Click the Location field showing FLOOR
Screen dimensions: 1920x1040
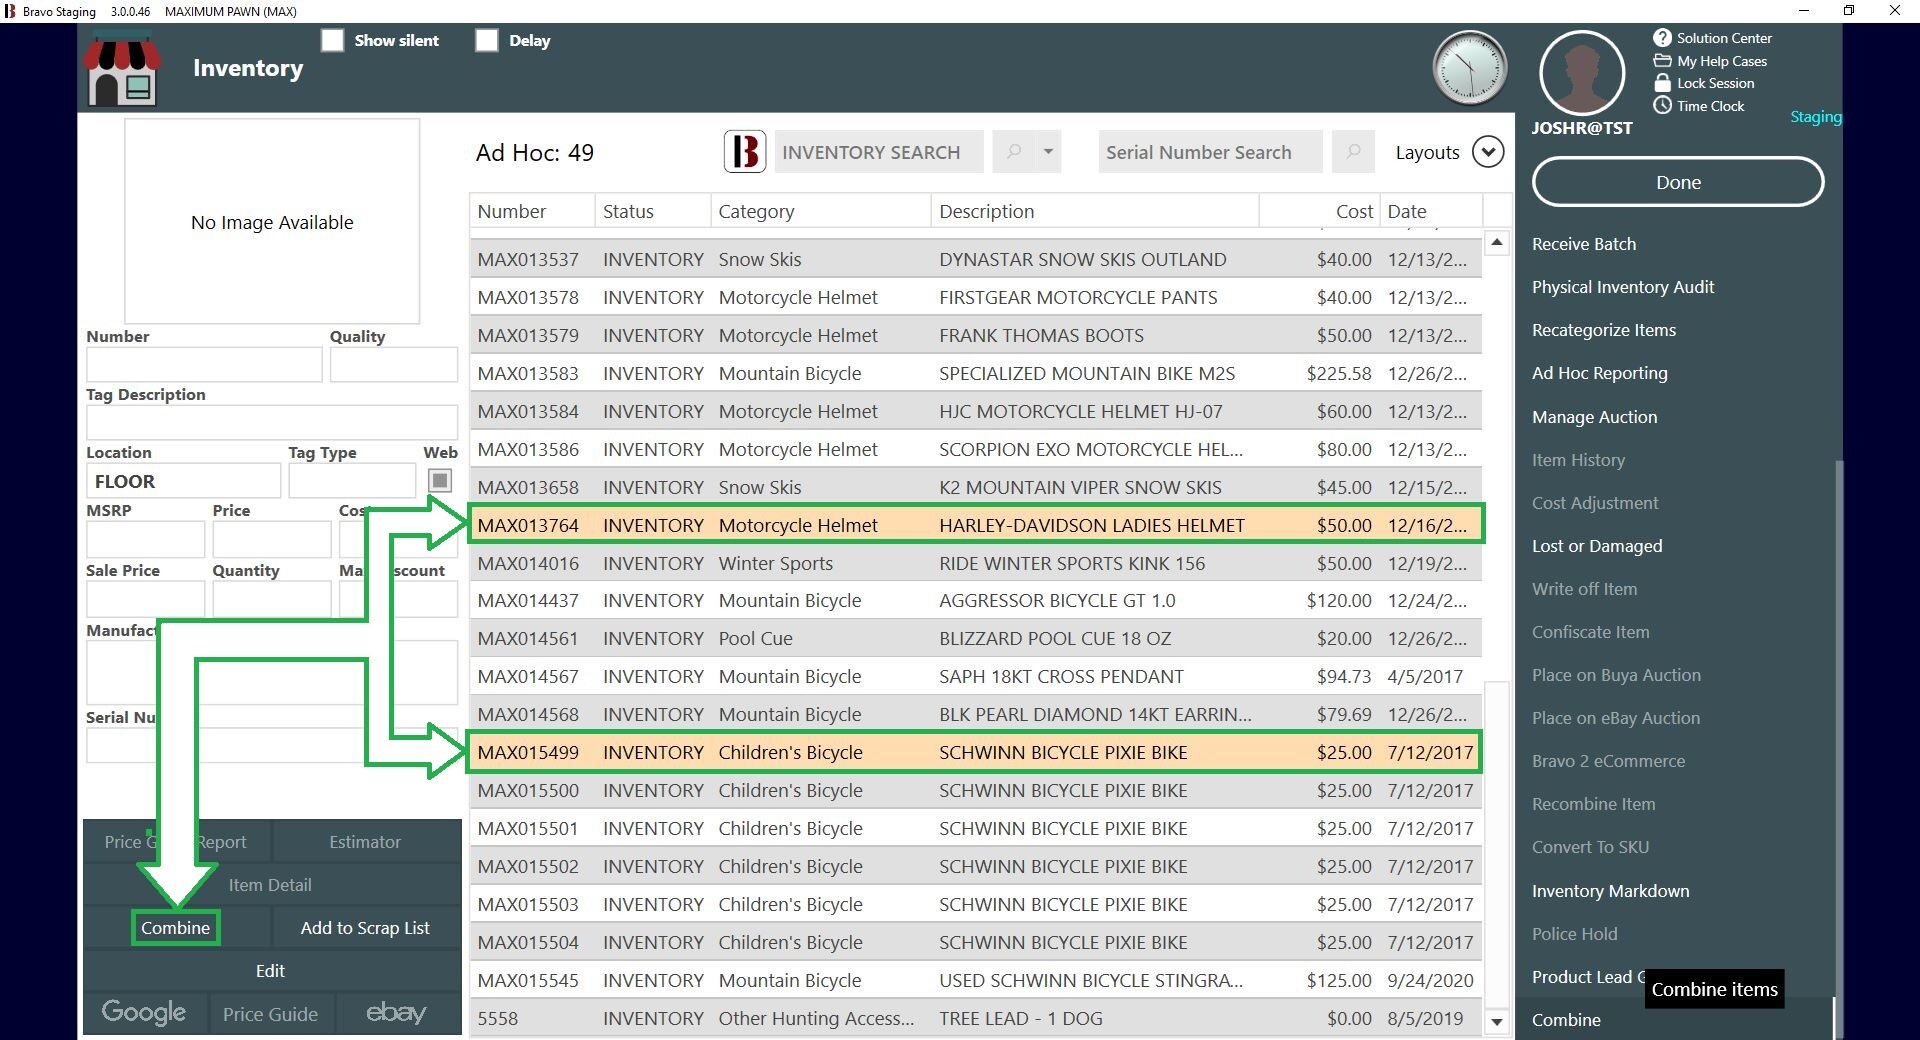(x=183, y=481)
